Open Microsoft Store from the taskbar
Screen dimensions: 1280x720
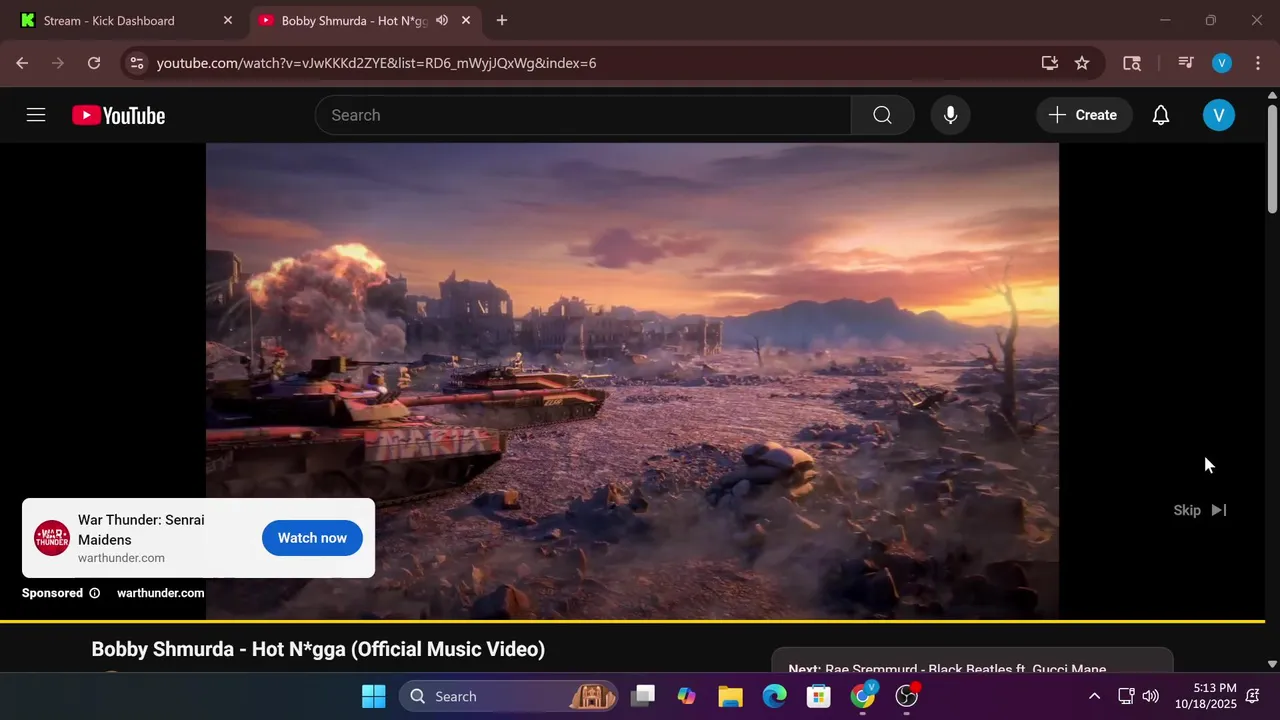(818, 696)
